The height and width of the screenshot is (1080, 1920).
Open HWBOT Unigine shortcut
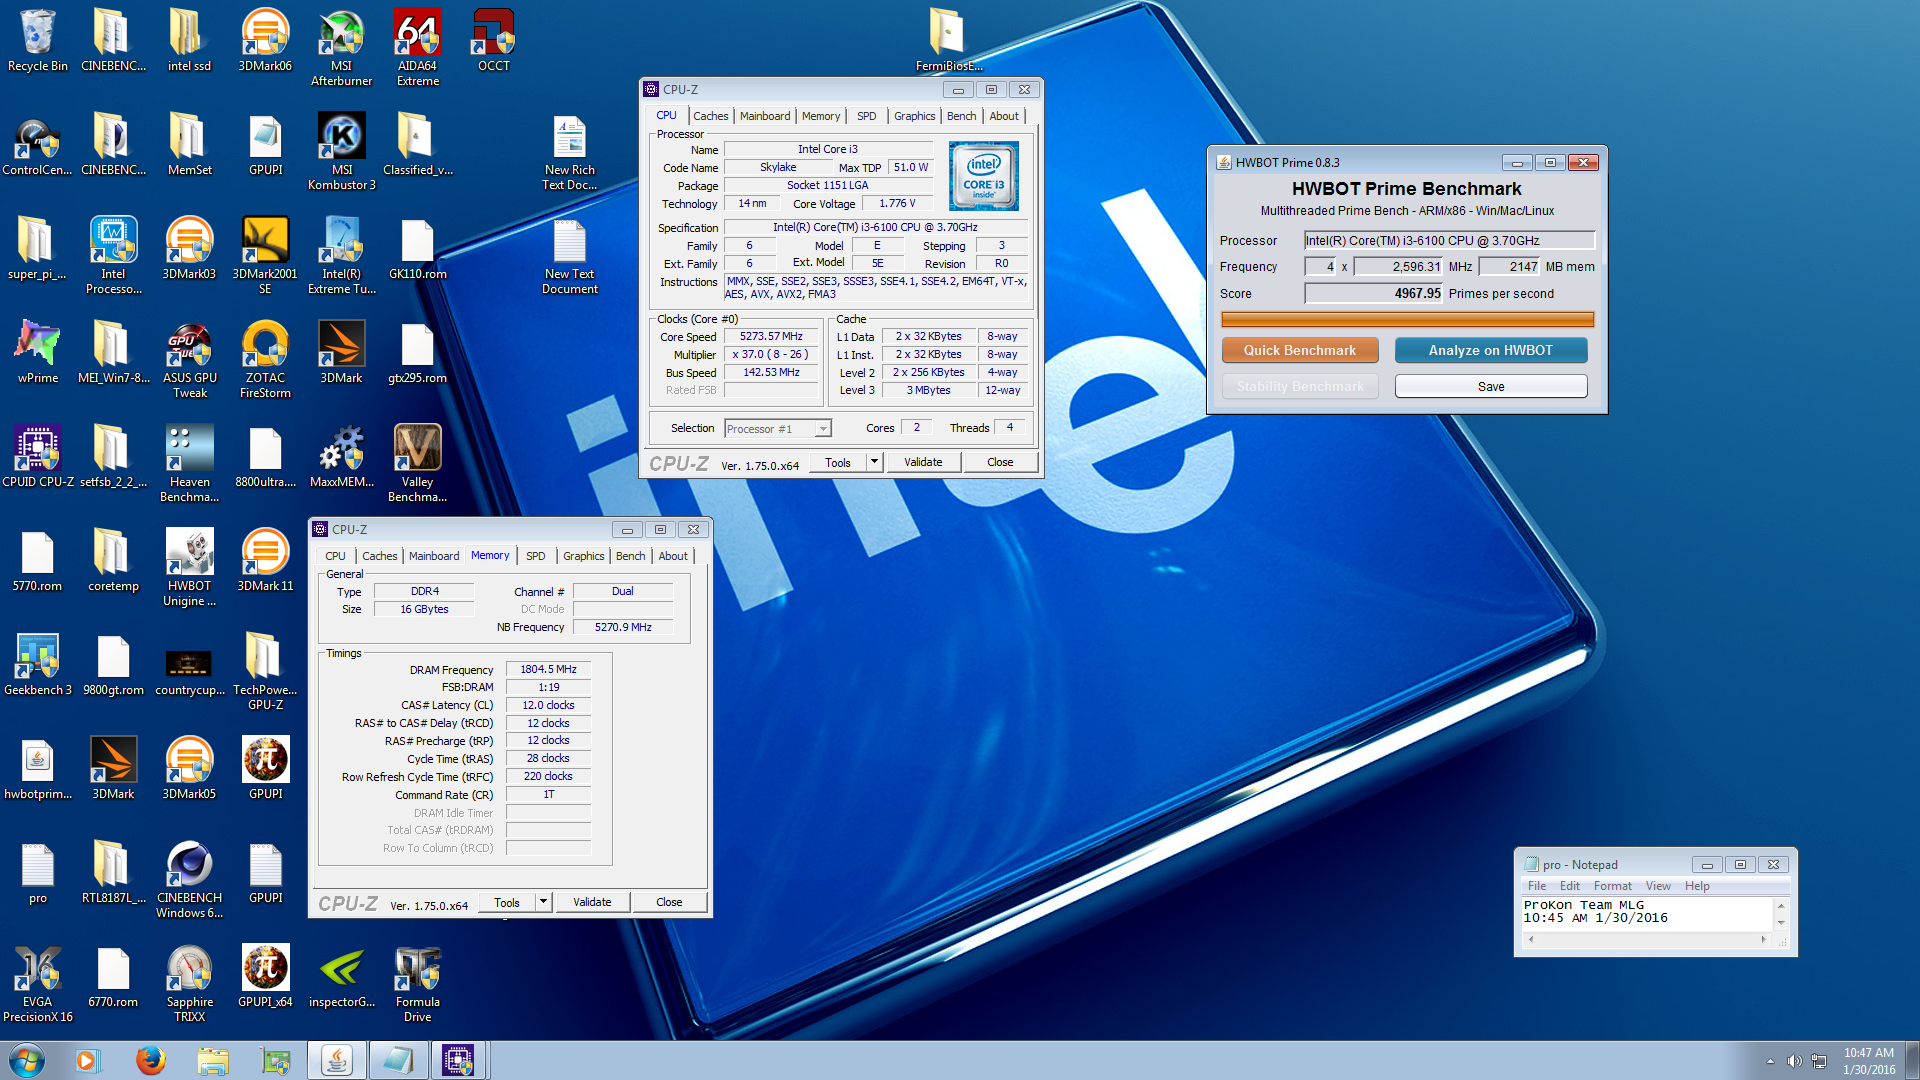(189, 568)
